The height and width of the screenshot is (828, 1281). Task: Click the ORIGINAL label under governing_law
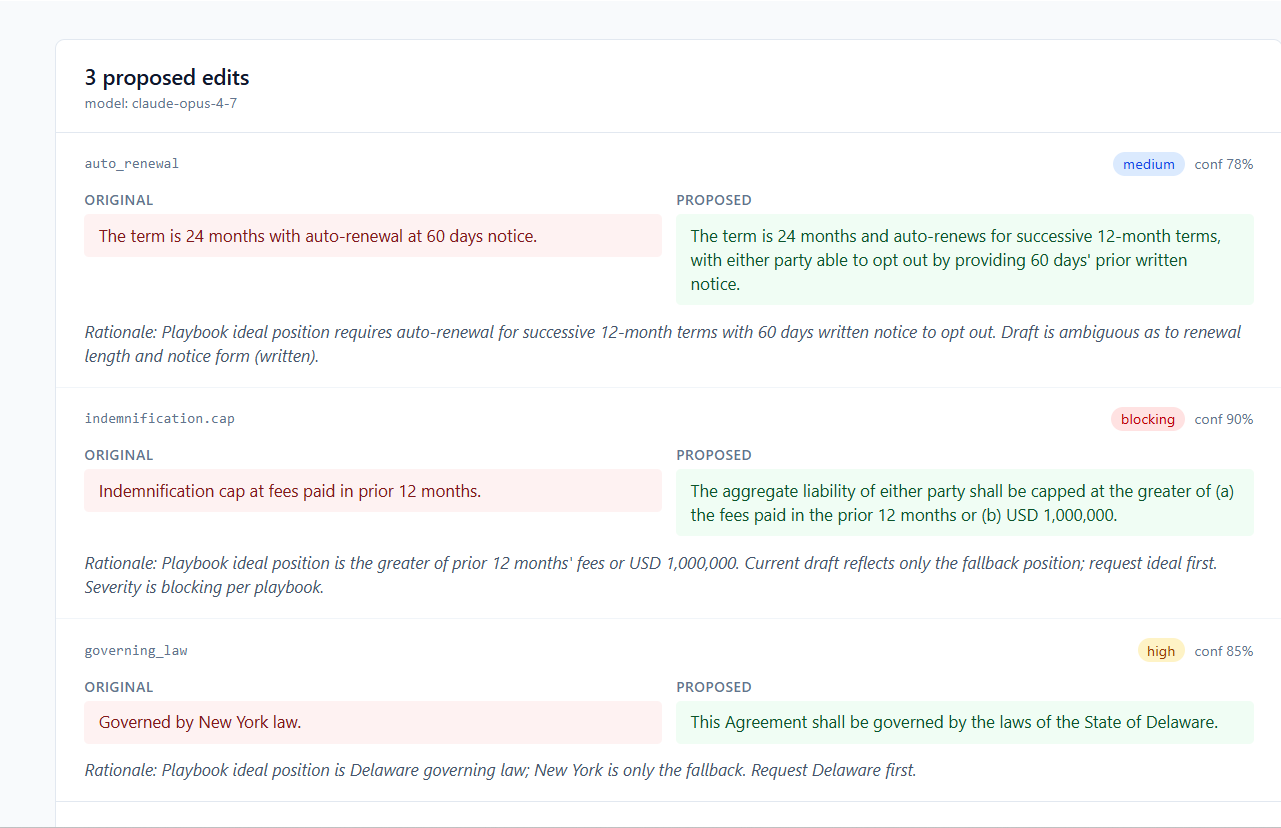(x=119, y=687)
